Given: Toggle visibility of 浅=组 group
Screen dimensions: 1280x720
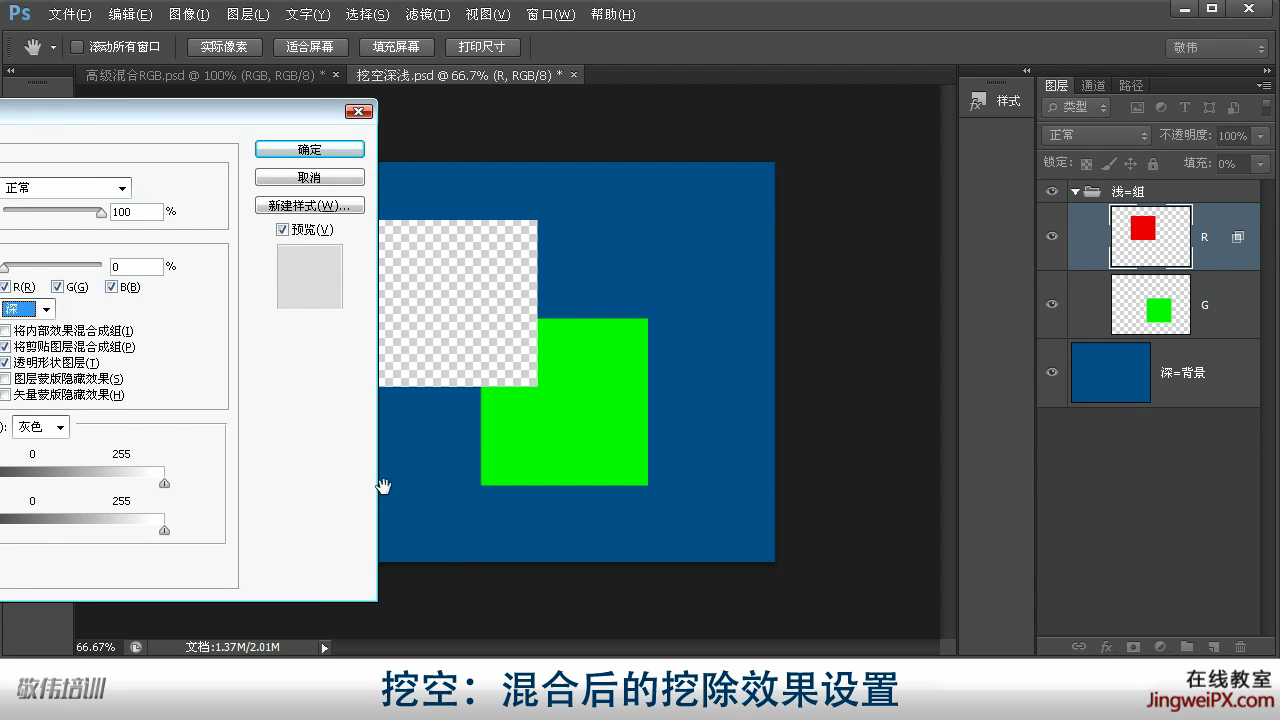Looking at the screenshot, I should 1051,191.
